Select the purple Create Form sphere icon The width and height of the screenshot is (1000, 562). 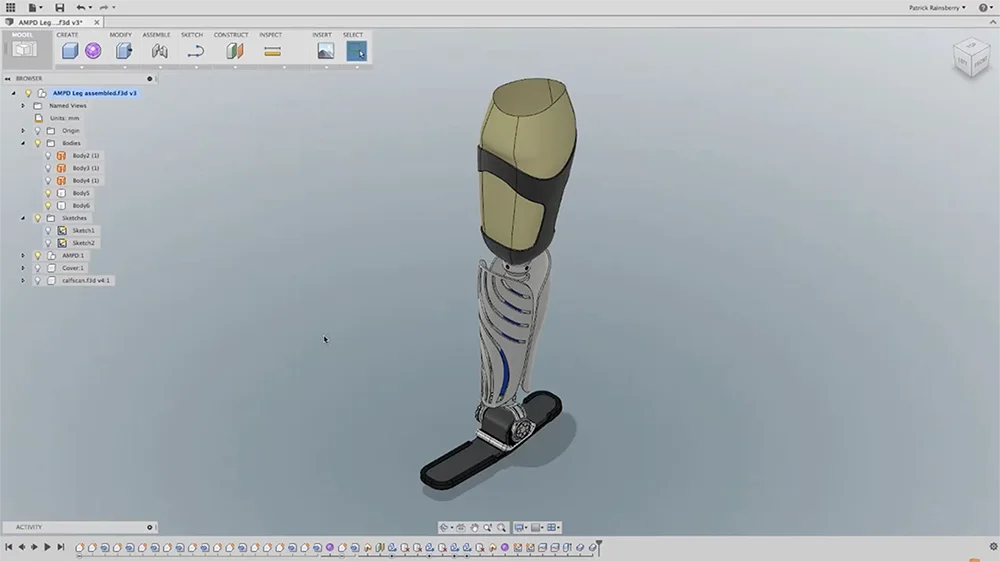[93, 50]
